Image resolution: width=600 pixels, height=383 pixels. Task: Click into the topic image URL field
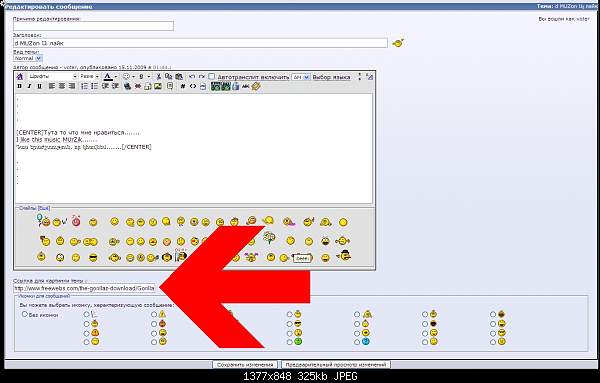coord(84,288)
